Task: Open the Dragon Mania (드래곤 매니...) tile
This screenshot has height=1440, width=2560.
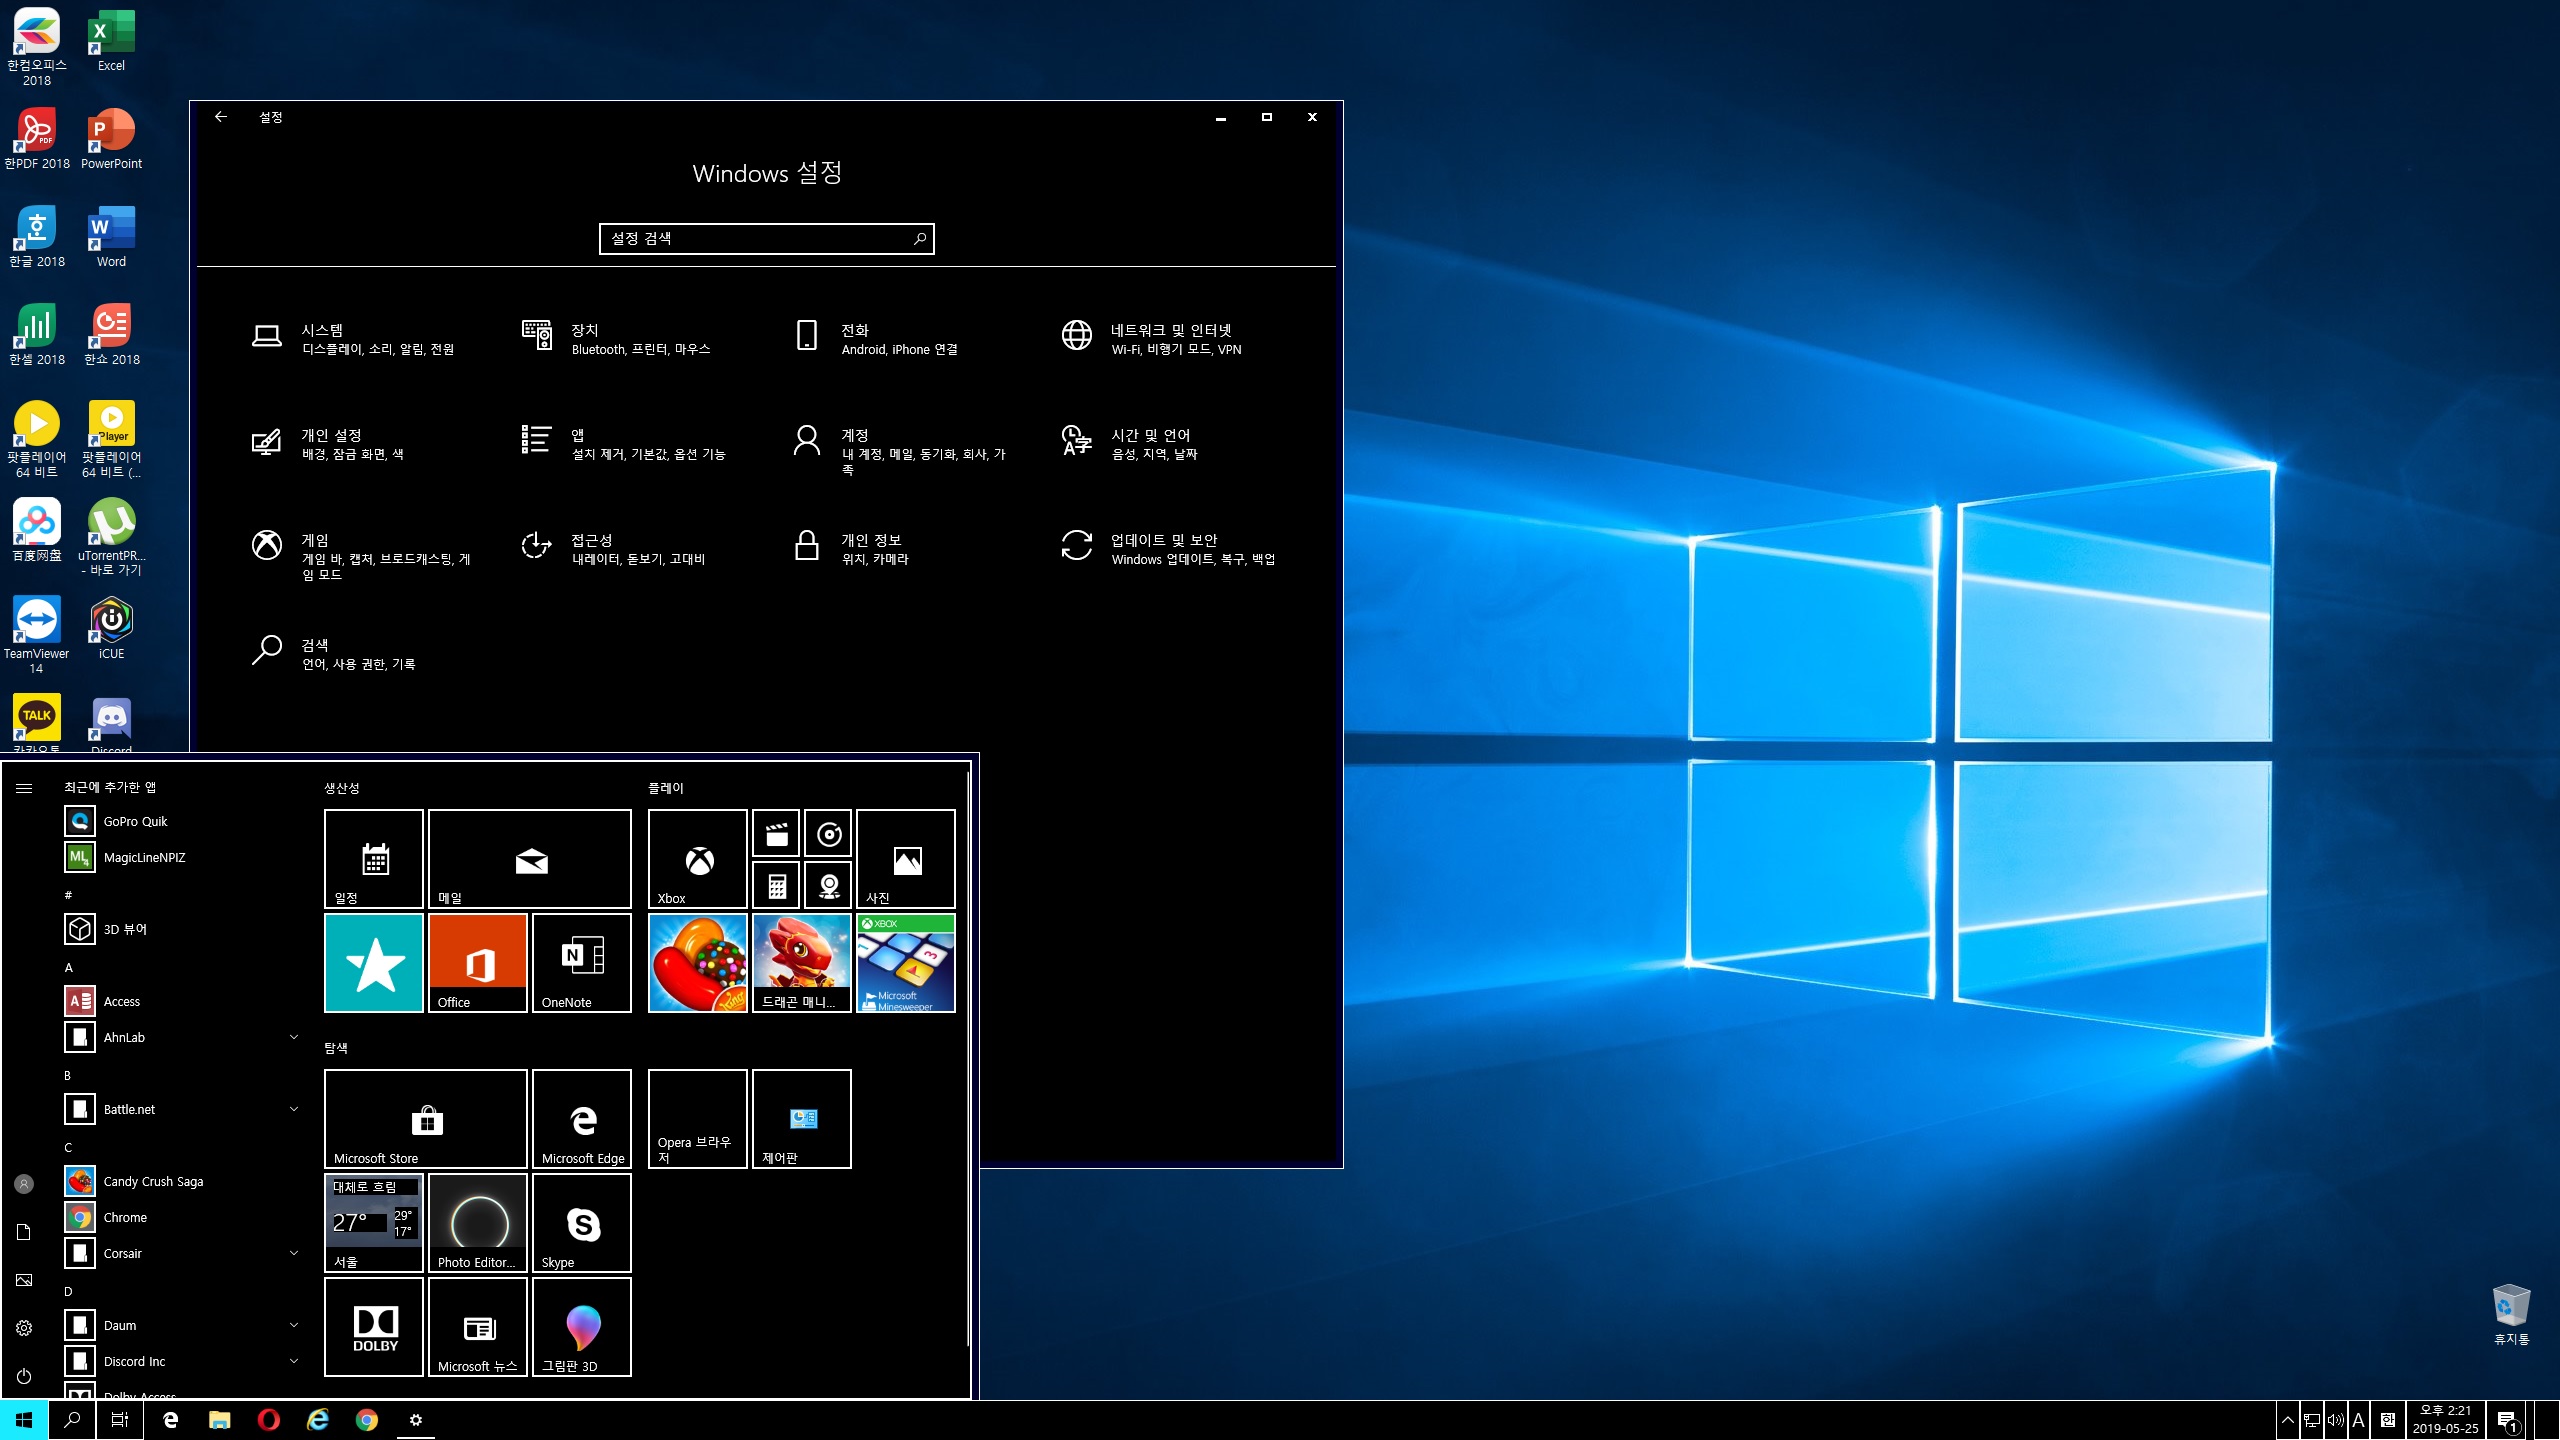Action: [802, 963]
